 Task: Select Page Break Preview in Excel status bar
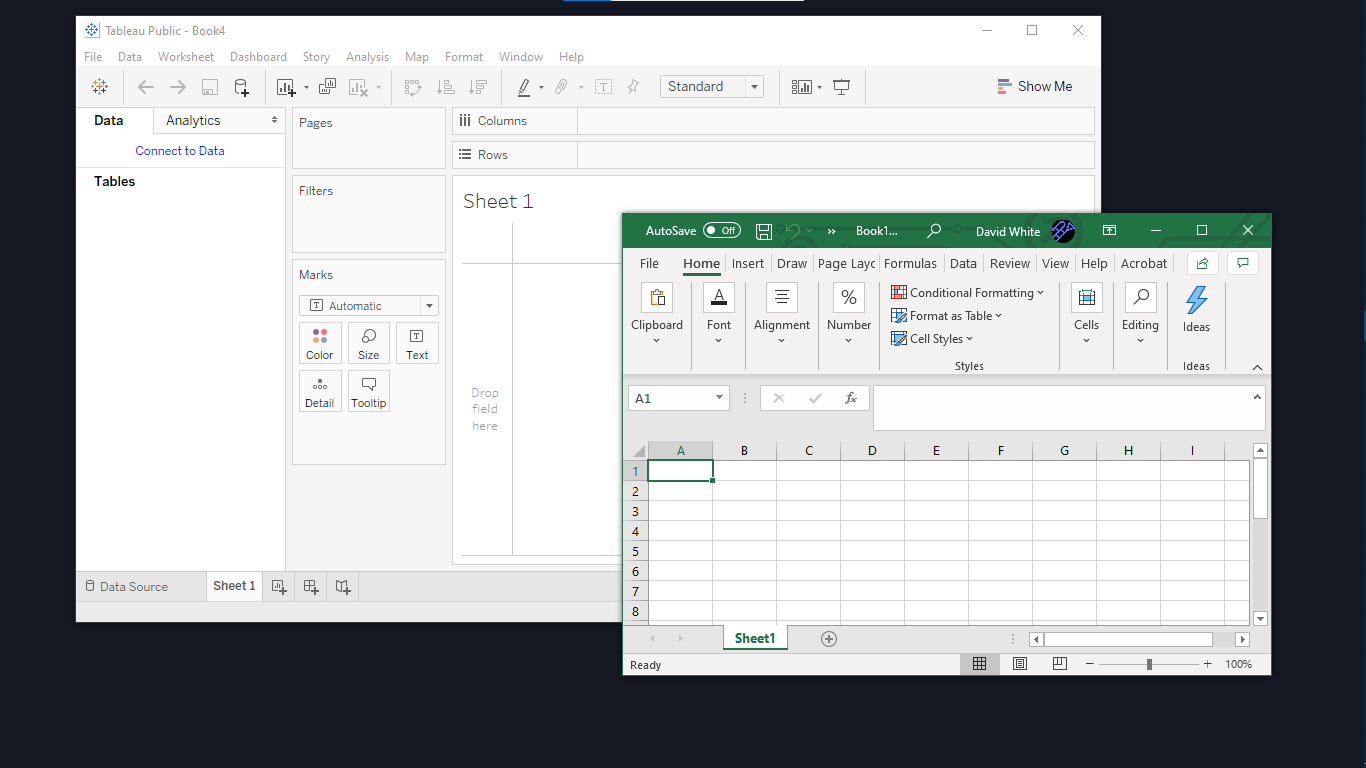click(x=1059, y=664)
